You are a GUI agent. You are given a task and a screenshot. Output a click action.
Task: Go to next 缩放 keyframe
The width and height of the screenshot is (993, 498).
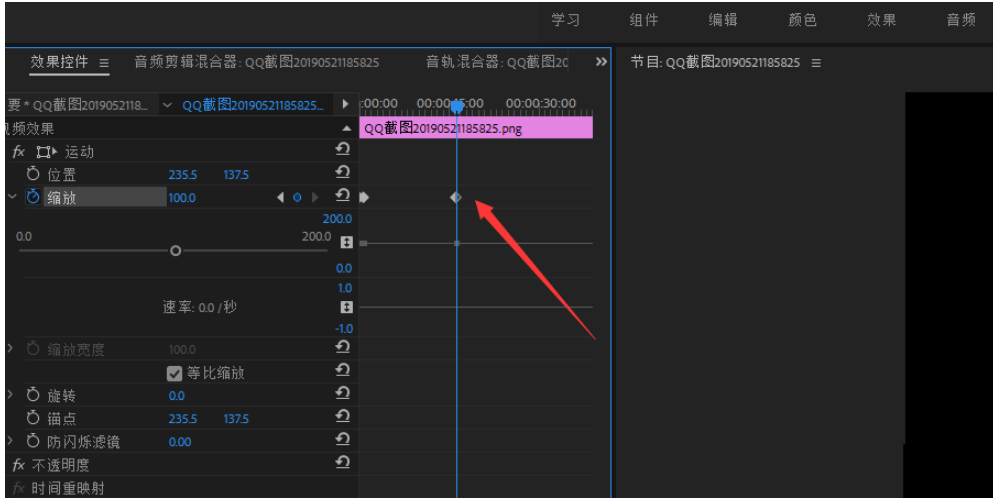(x=315, y=198)
